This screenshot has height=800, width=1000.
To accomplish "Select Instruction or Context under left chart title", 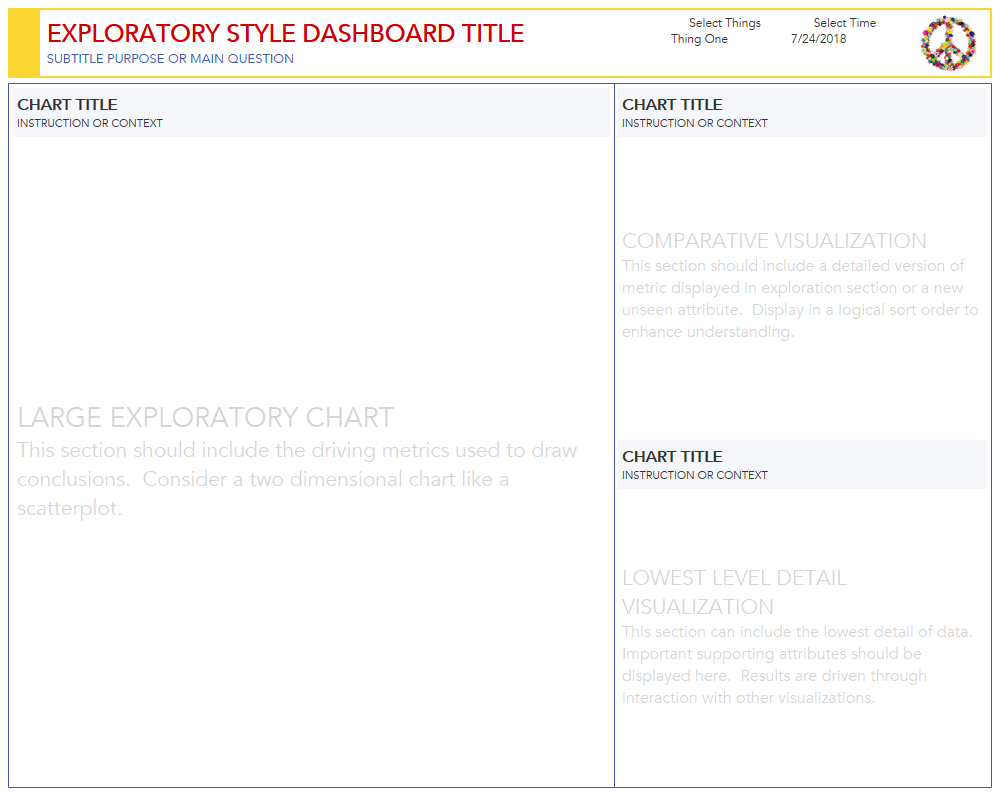I will (90, 124).
